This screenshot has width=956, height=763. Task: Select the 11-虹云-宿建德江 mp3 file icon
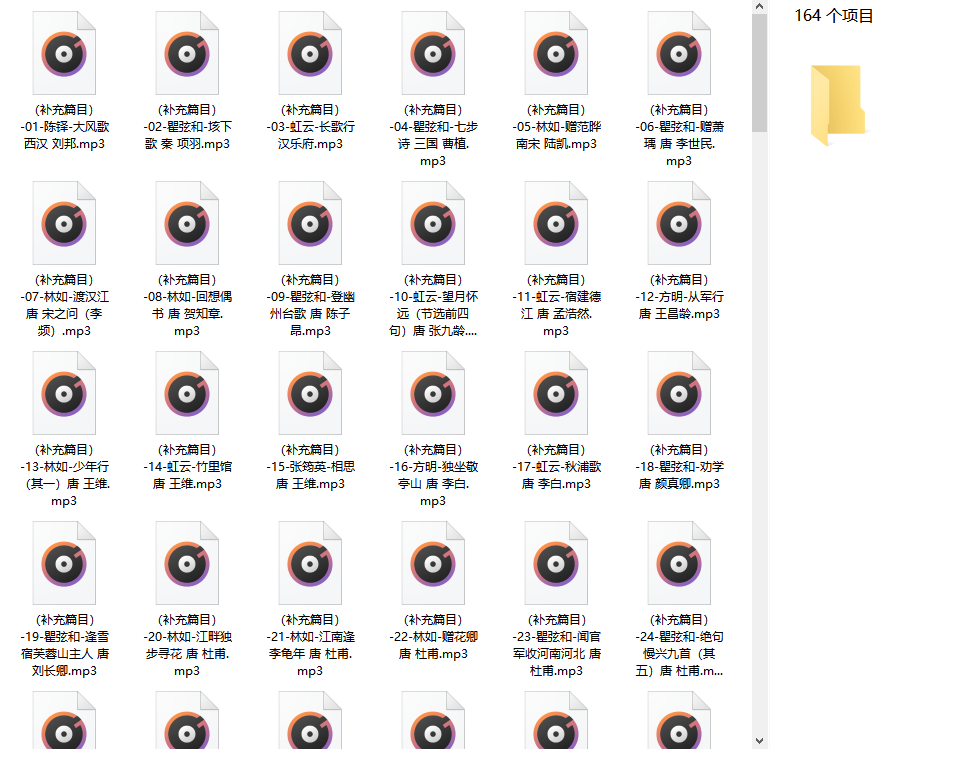point(556,223)
